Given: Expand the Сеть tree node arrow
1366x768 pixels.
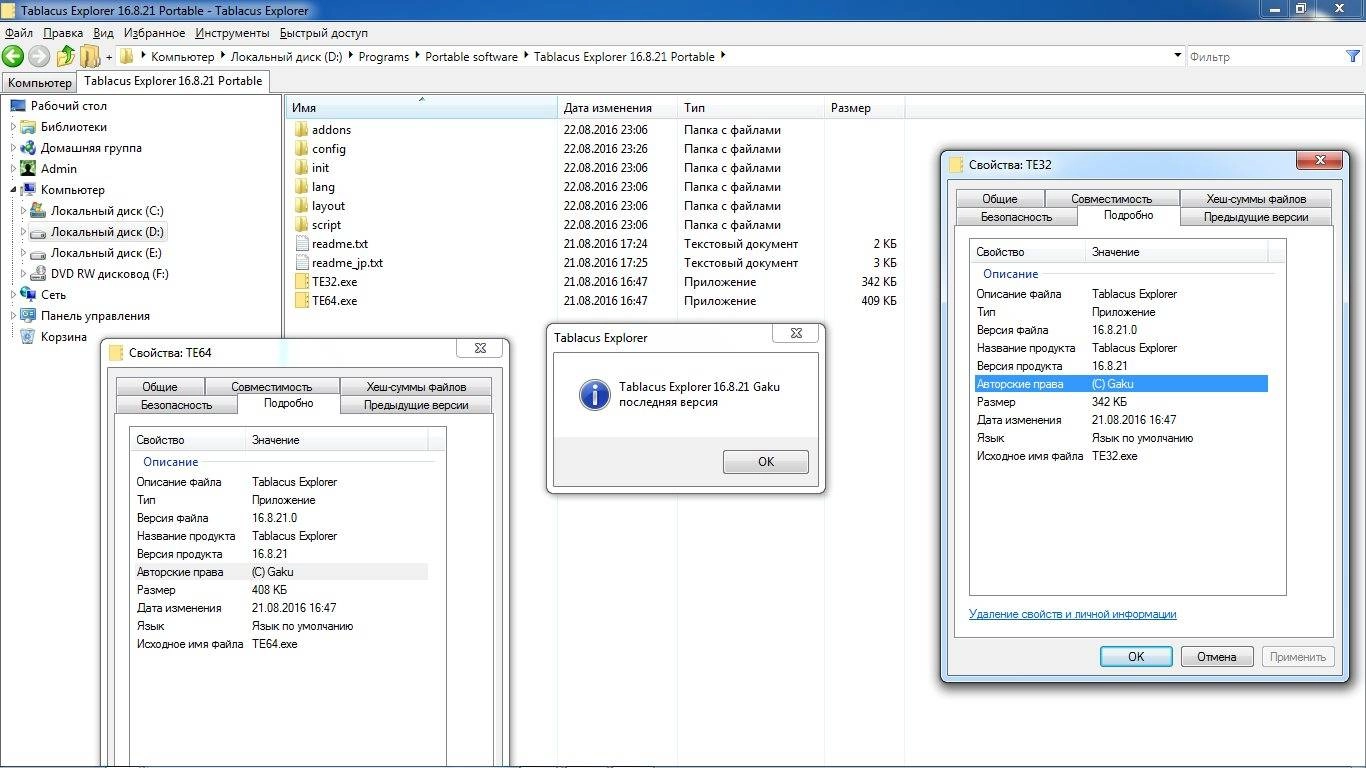Looking at the screenshot, I should pyautogui.click(x=14, y=295).
